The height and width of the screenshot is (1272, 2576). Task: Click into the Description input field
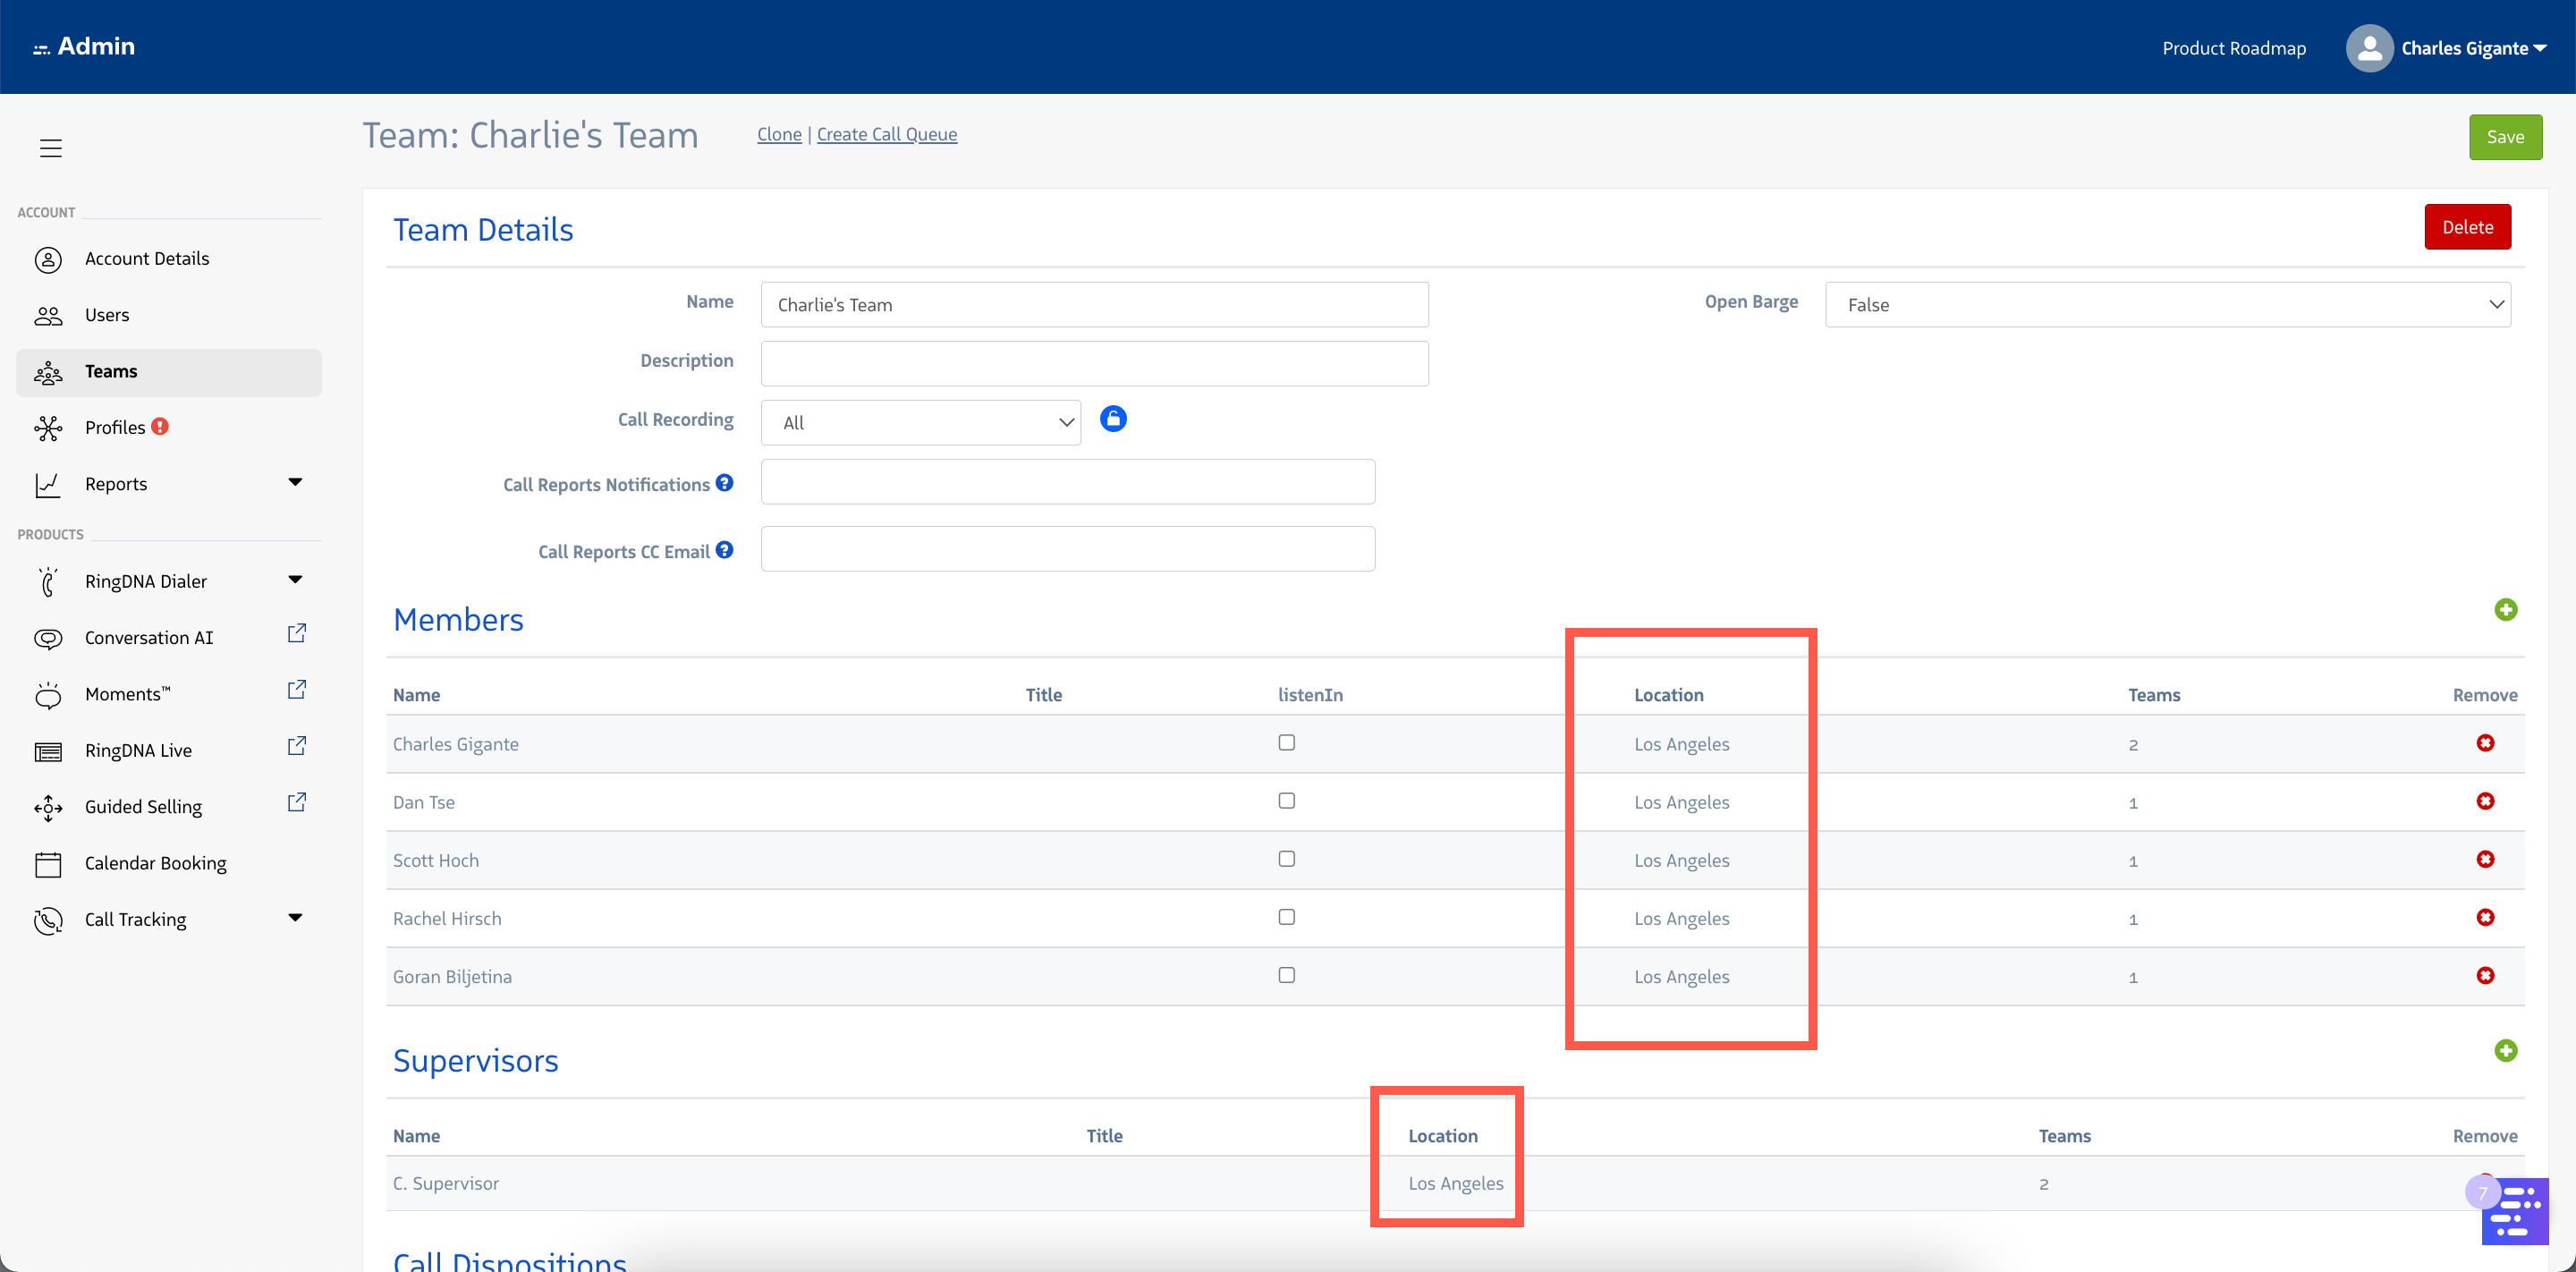coord(1094,363)
